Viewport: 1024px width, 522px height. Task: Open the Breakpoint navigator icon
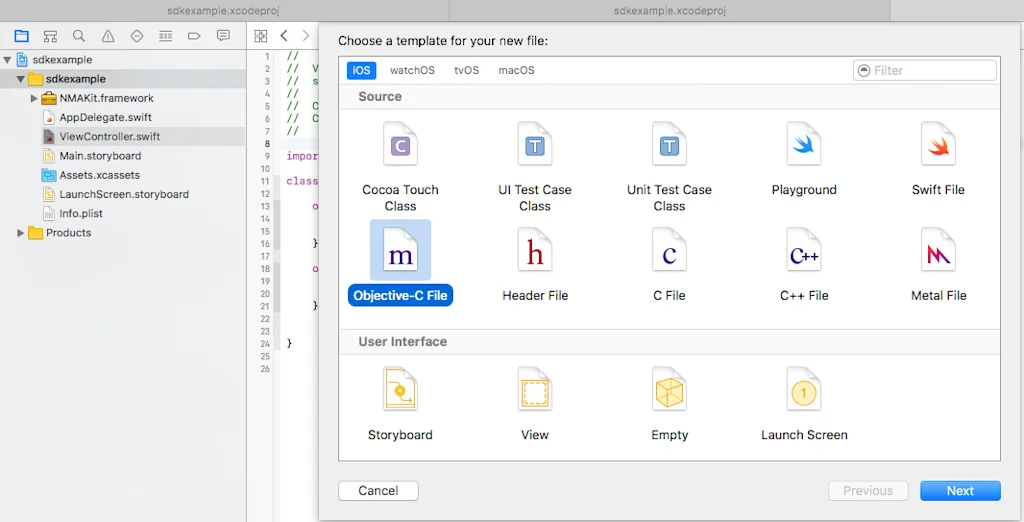click(194, 36)
